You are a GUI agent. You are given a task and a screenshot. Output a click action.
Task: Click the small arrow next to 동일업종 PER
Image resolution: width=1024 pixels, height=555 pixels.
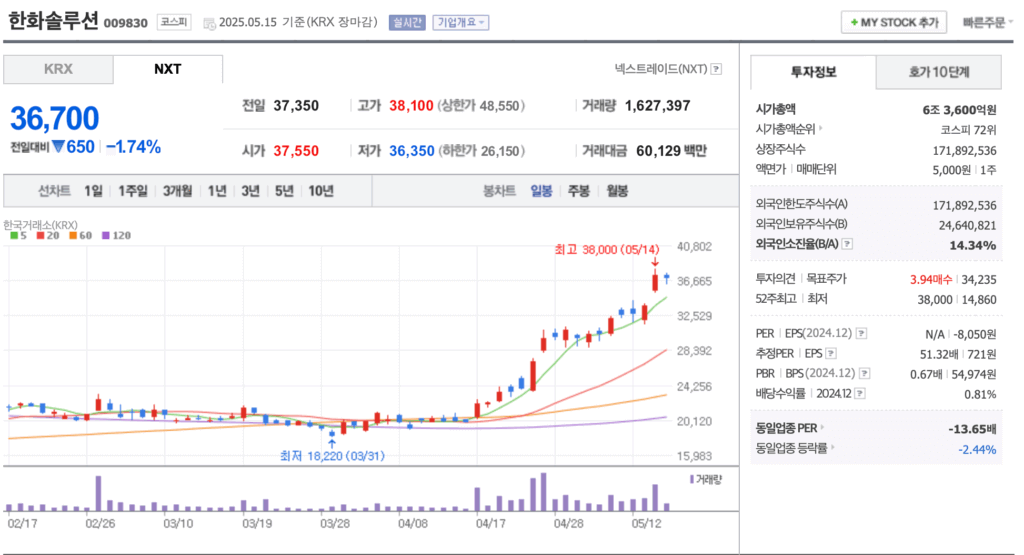click(x=822, y=428)
